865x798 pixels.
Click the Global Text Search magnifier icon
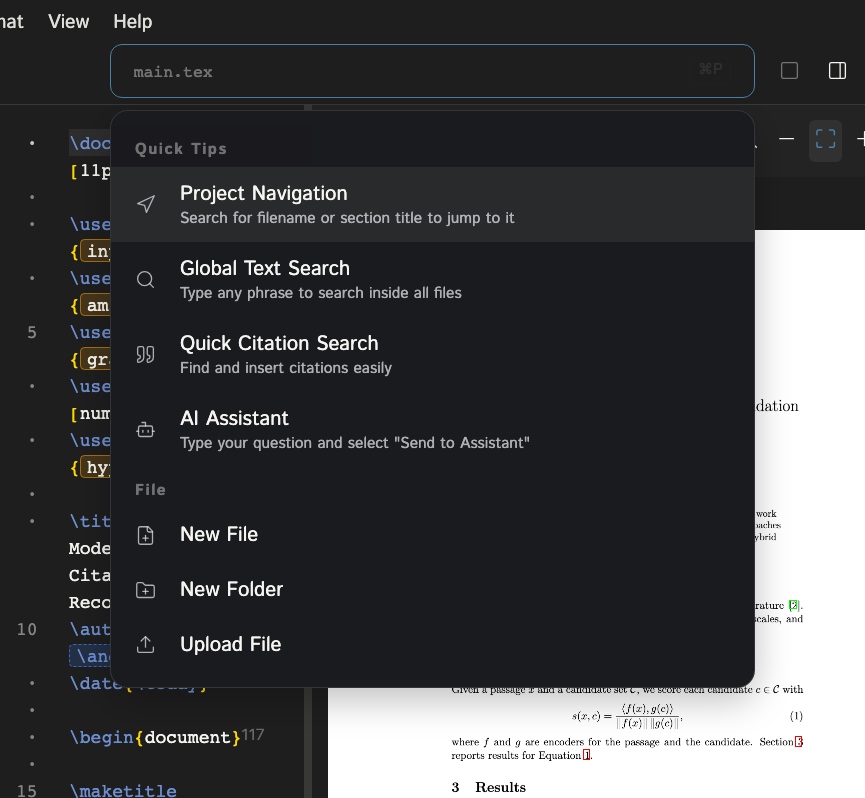tap(146, 280)
